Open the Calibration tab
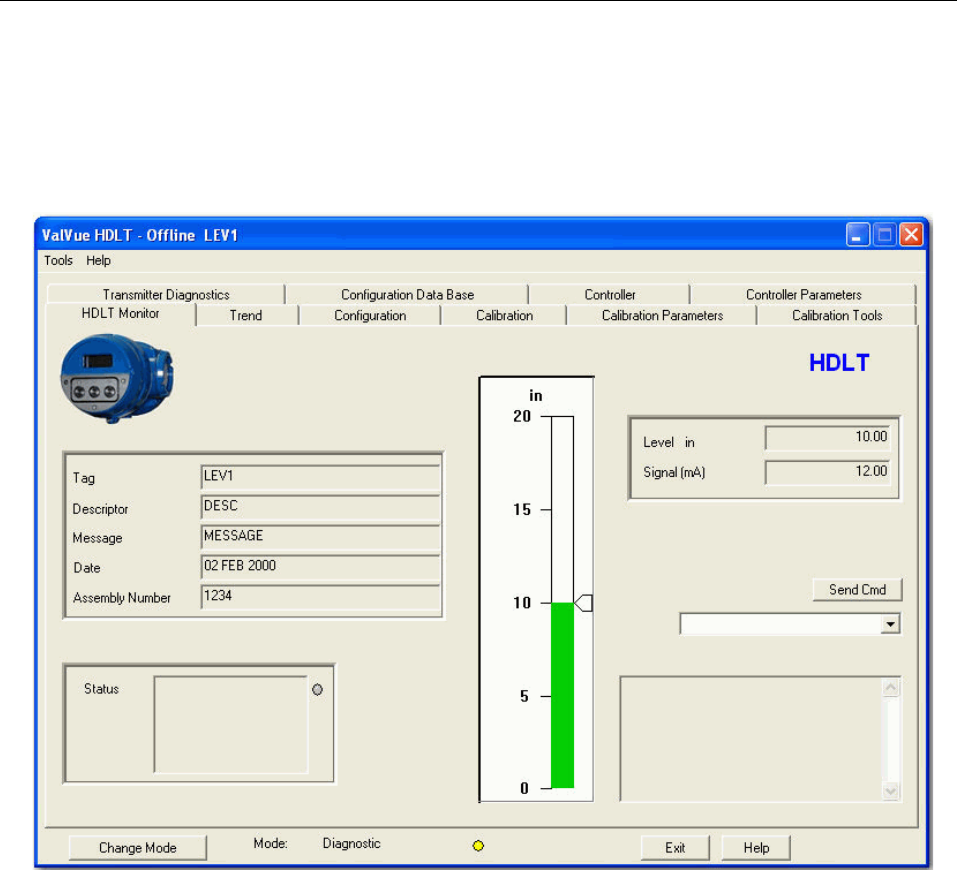957x870 pixels. click(504, 316)
